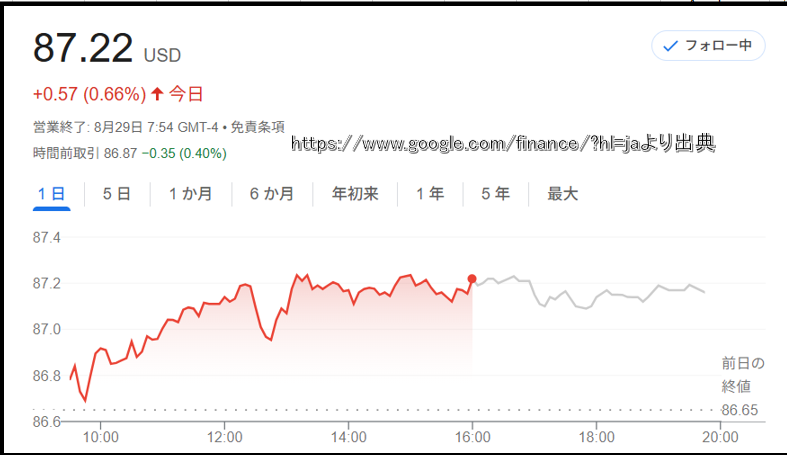Viewport: 787px width, 455px height.
Task: Click the red closing price dot at 16:00
Action: click(472, 279)
